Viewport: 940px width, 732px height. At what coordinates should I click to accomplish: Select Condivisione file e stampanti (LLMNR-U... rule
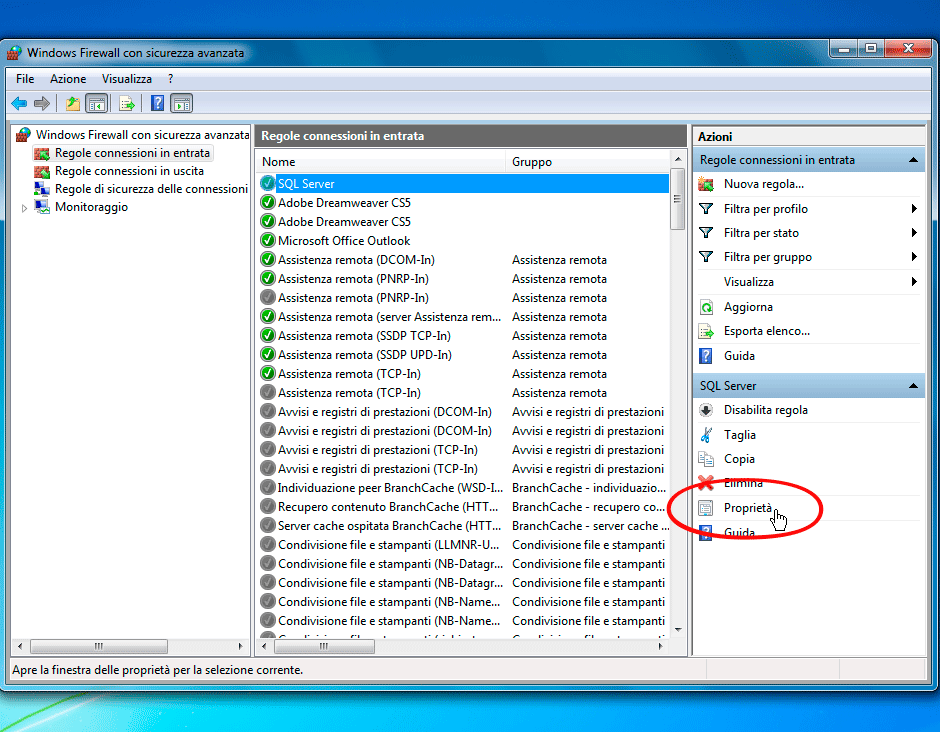coord(388,545)
